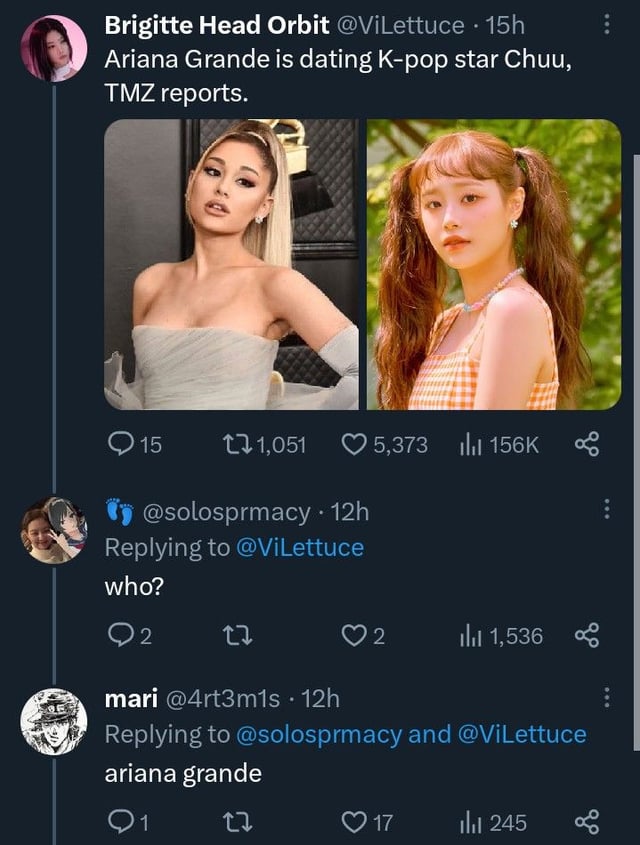Retweet the "who?" reply
This screenshot has width=640, height=845.
coord(231,635)
